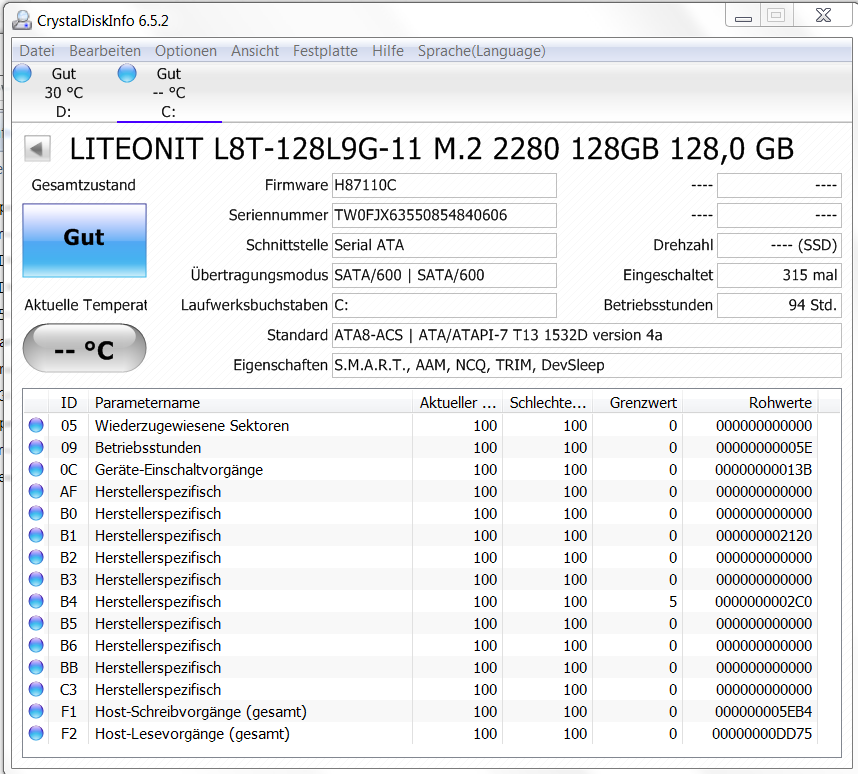
Task: Click the blue Gut health status button
Action: point(84,240)
